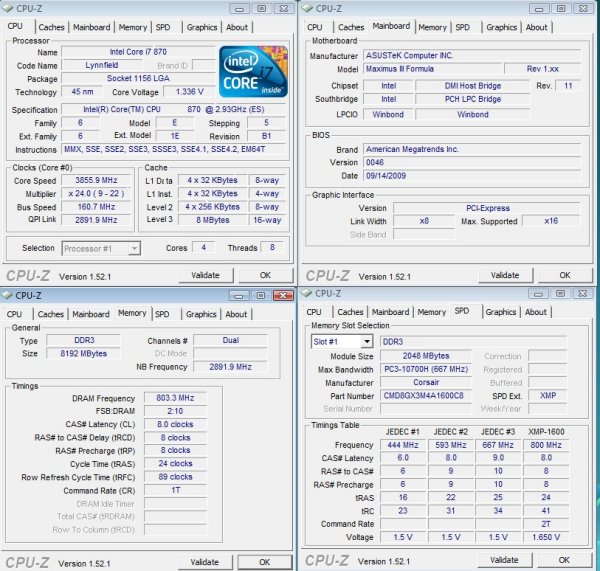Click the Code Name field Lynnfield
This screenshot has height=571, width=600.
(x=101, y=65)
